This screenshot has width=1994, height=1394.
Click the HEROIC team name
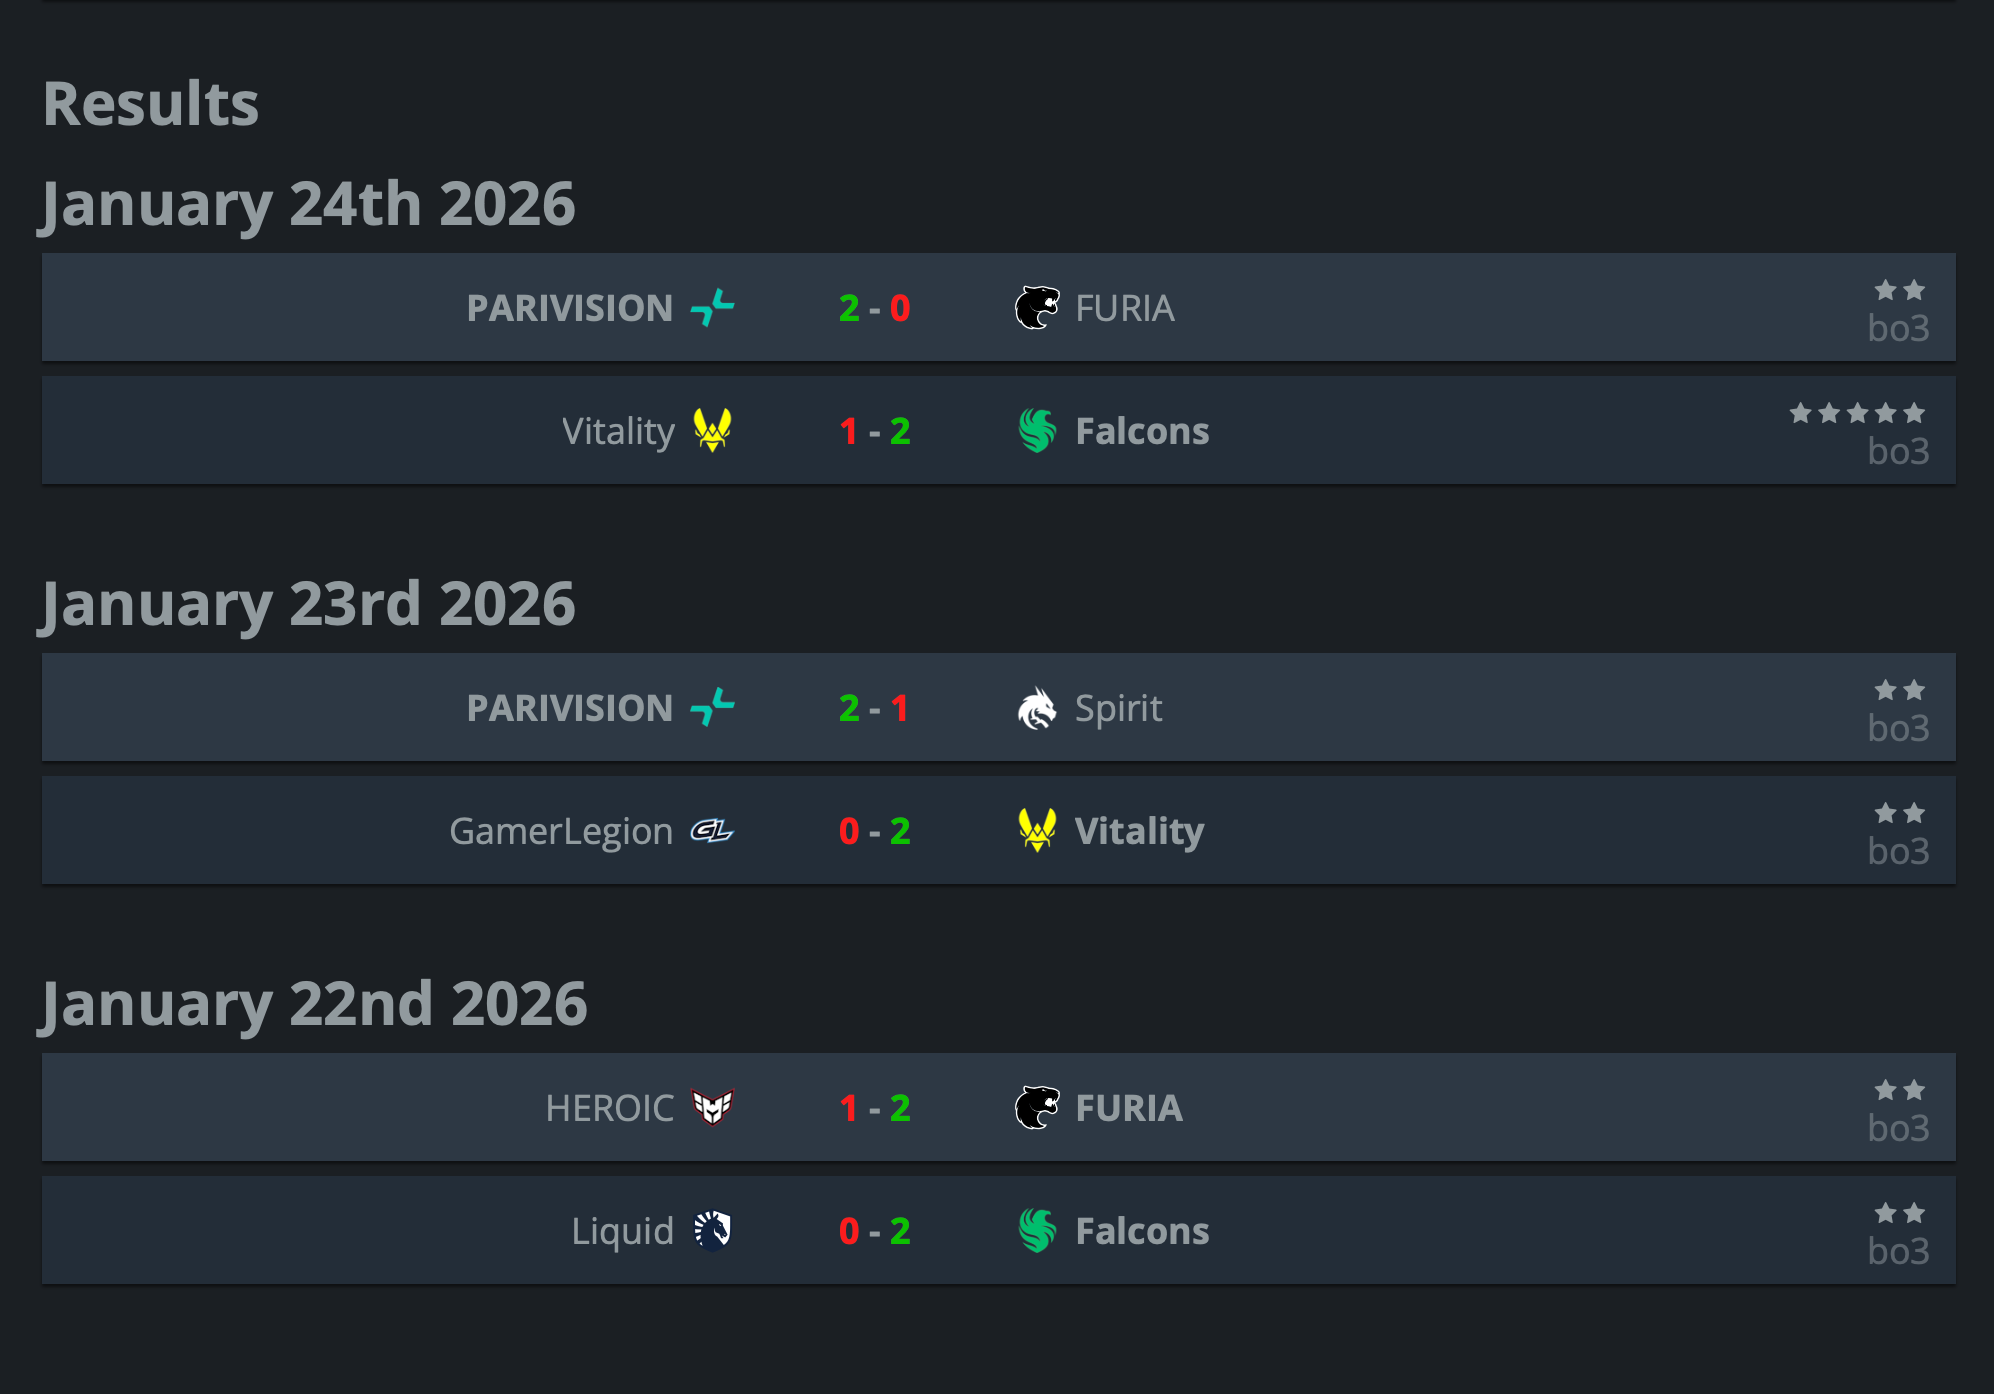click(x=609, y=1108)
